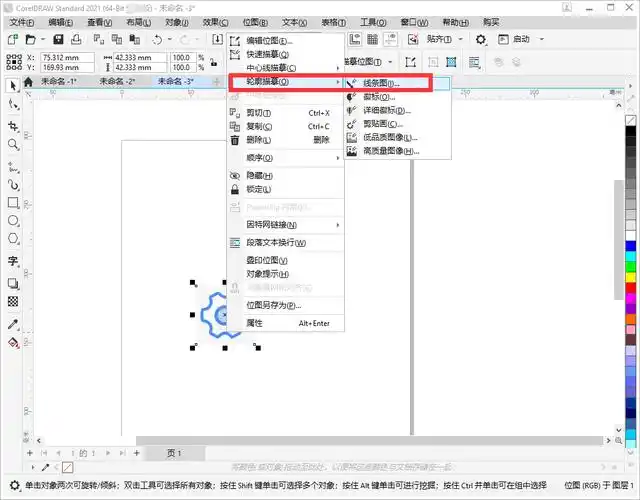Choose 属性 Properties in context menu

point(286,323)
